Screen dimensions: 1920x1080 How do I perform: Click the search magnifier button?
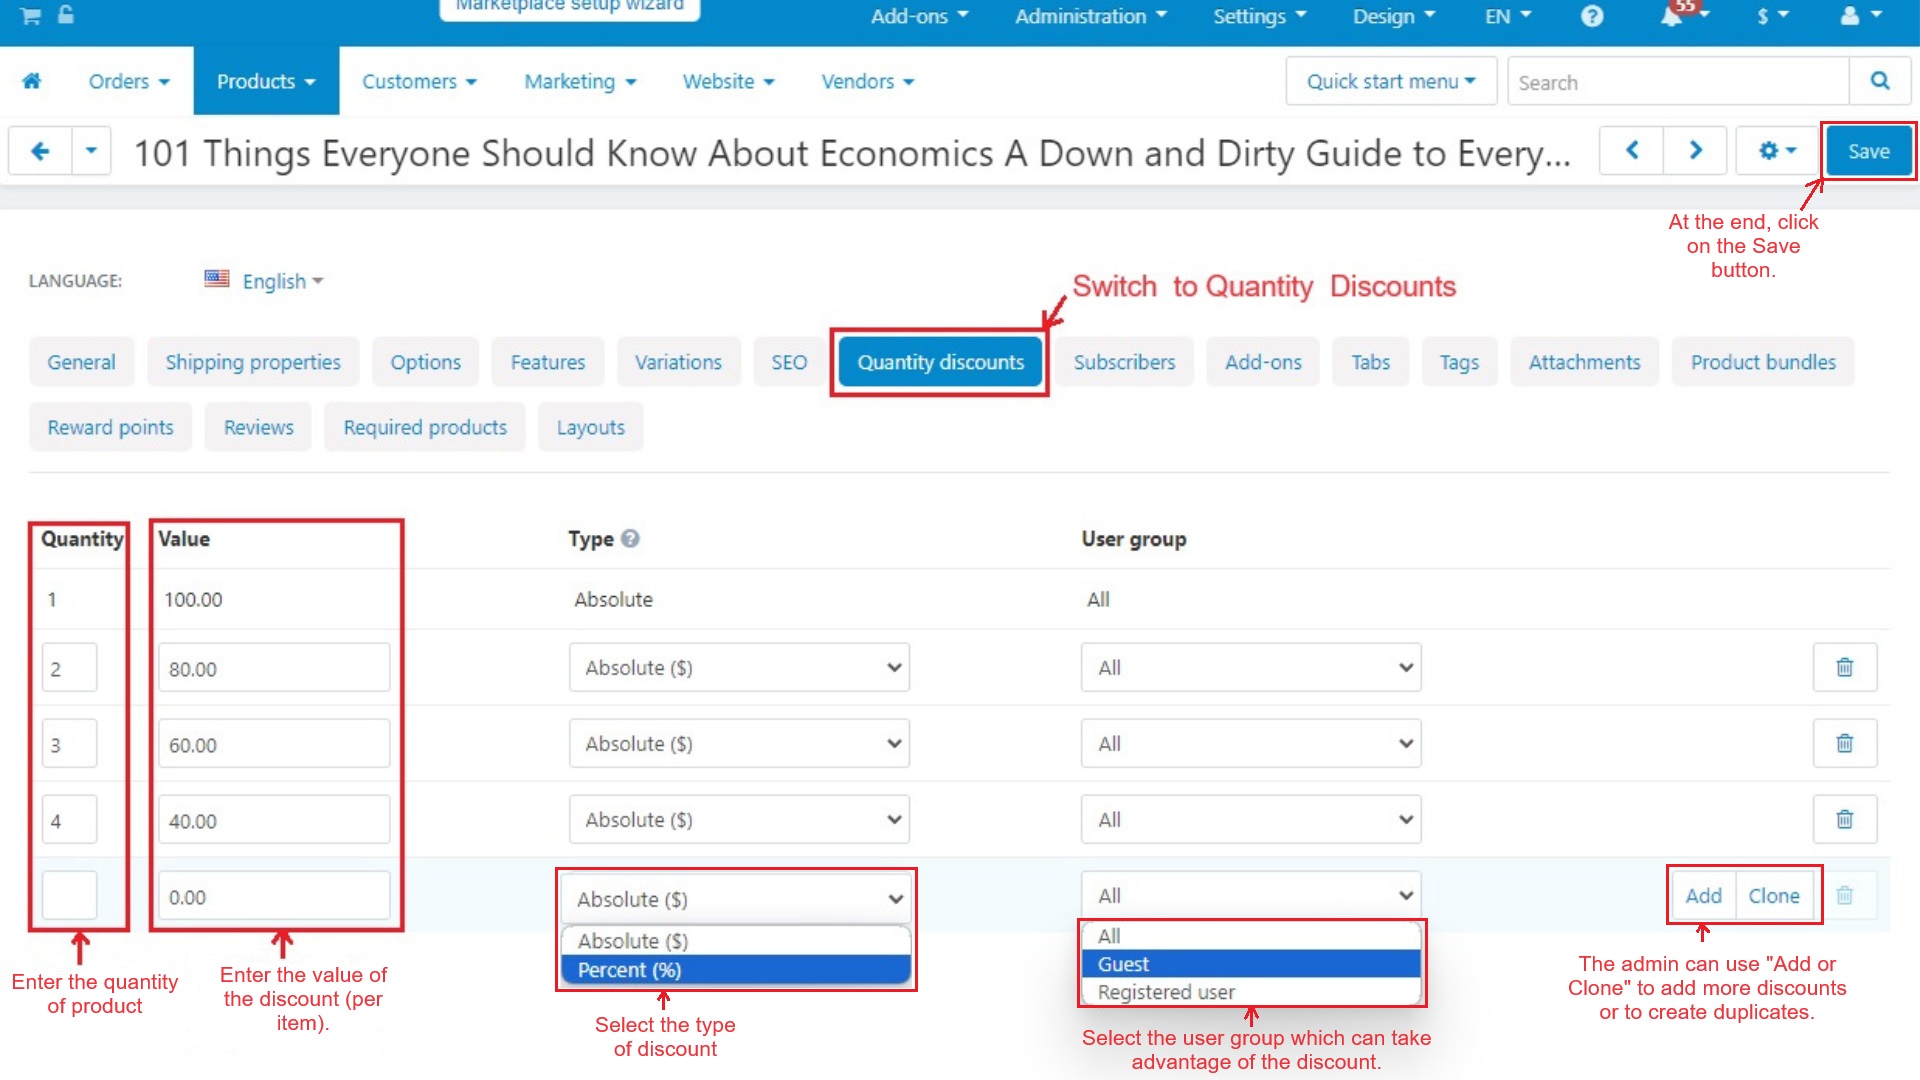[1880, 81]
